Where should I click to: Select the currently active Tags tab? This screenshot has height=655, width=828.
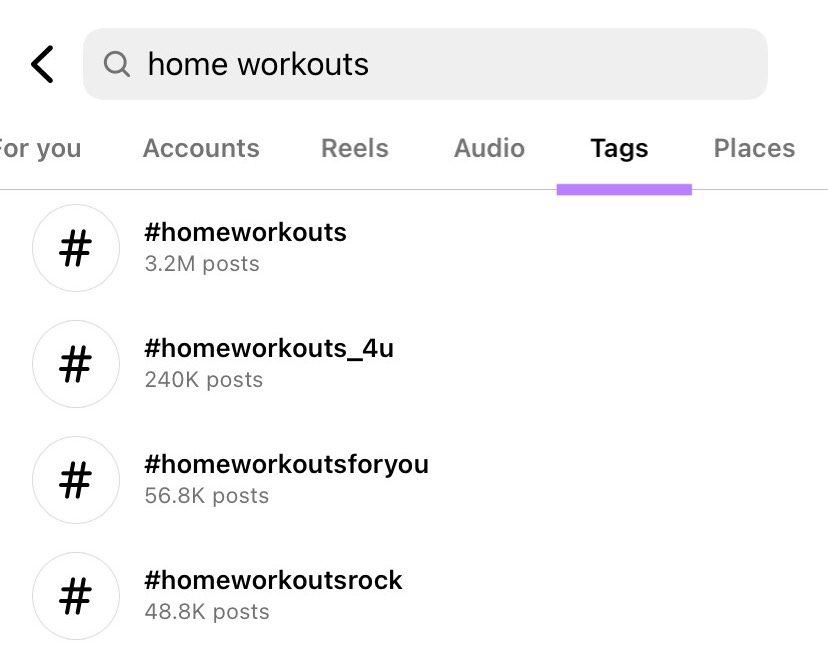click(619, 147)
